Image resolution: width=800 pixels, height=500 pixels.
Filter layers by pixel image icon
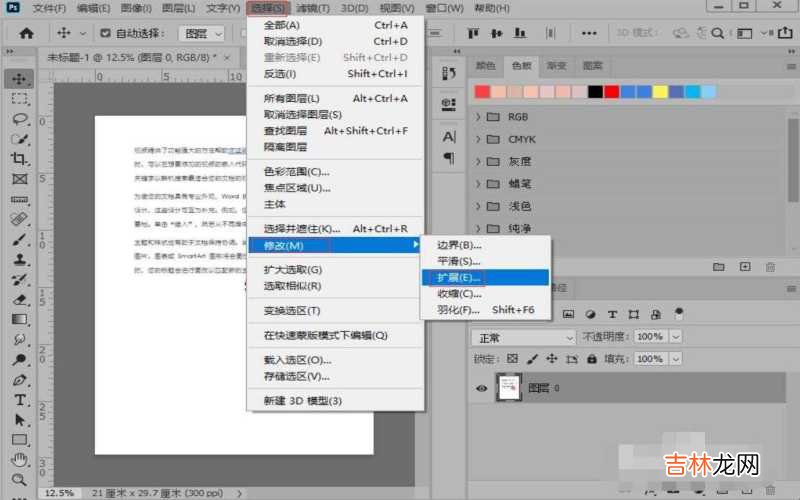click(x=568, y=314)
